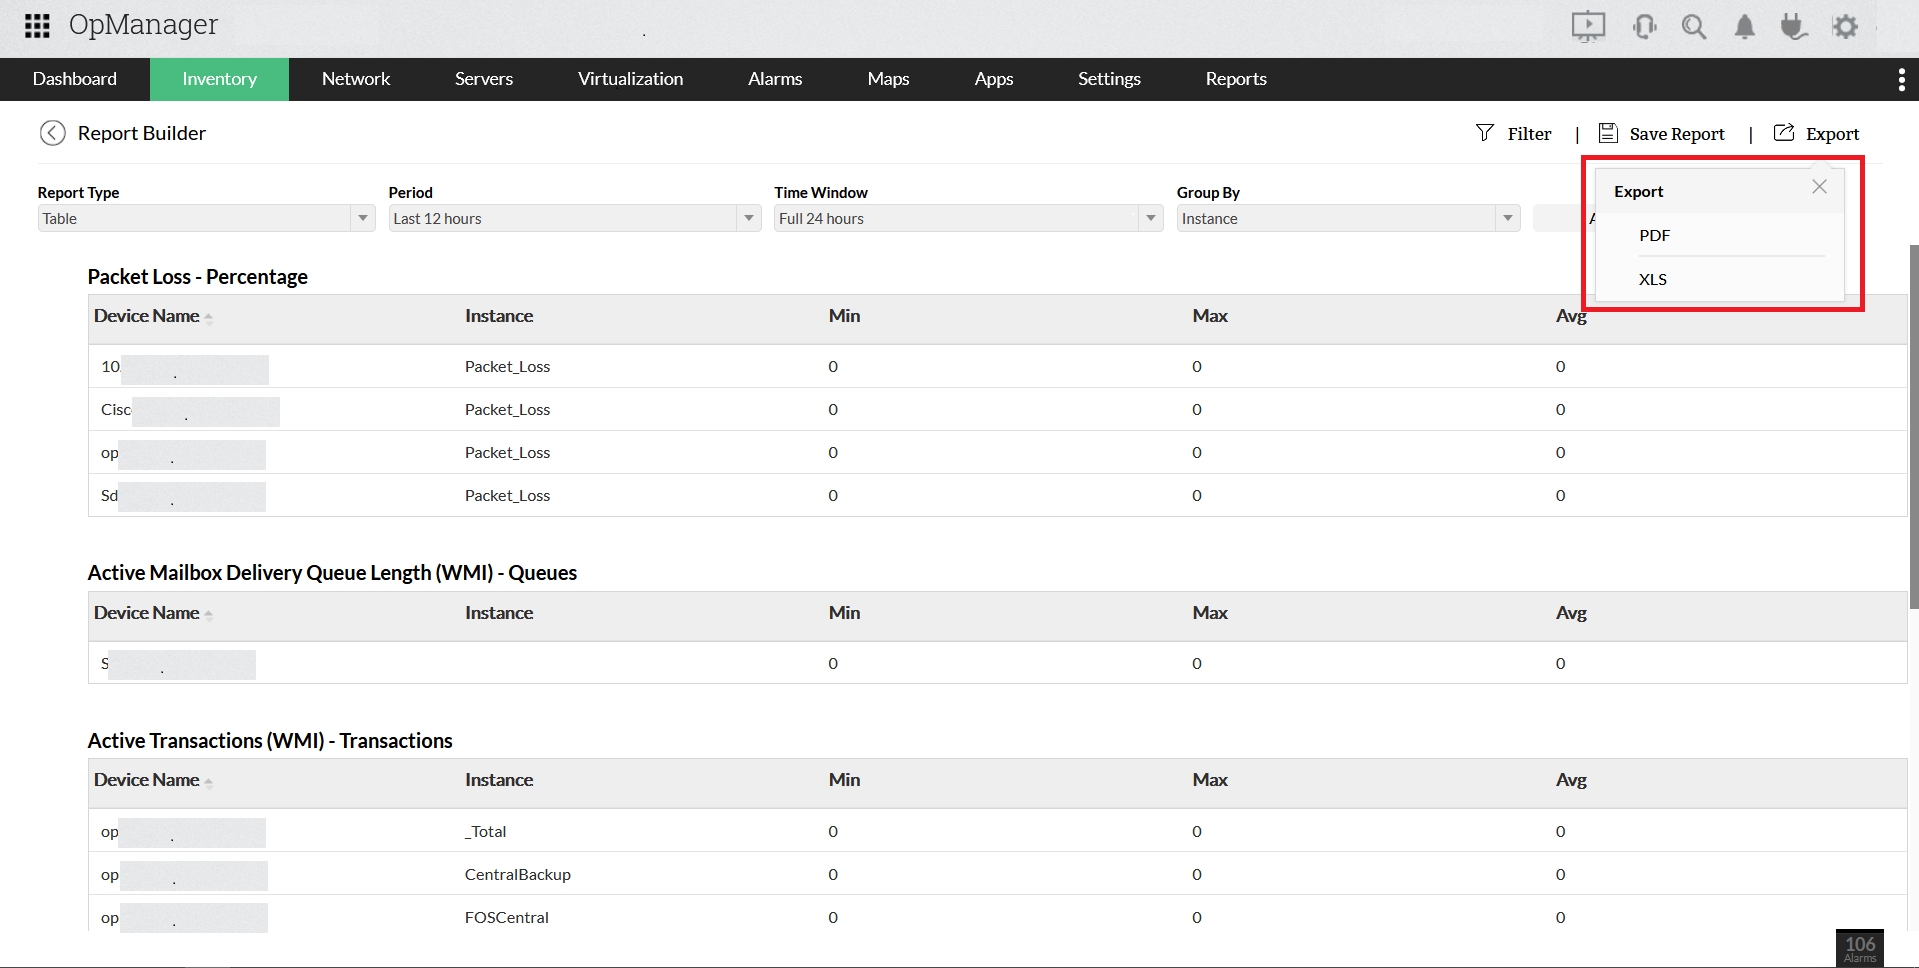Click the plug icon in header
Image resolution: width=1919 pixels, height=968 pixels.
(x=1793, y=27)
